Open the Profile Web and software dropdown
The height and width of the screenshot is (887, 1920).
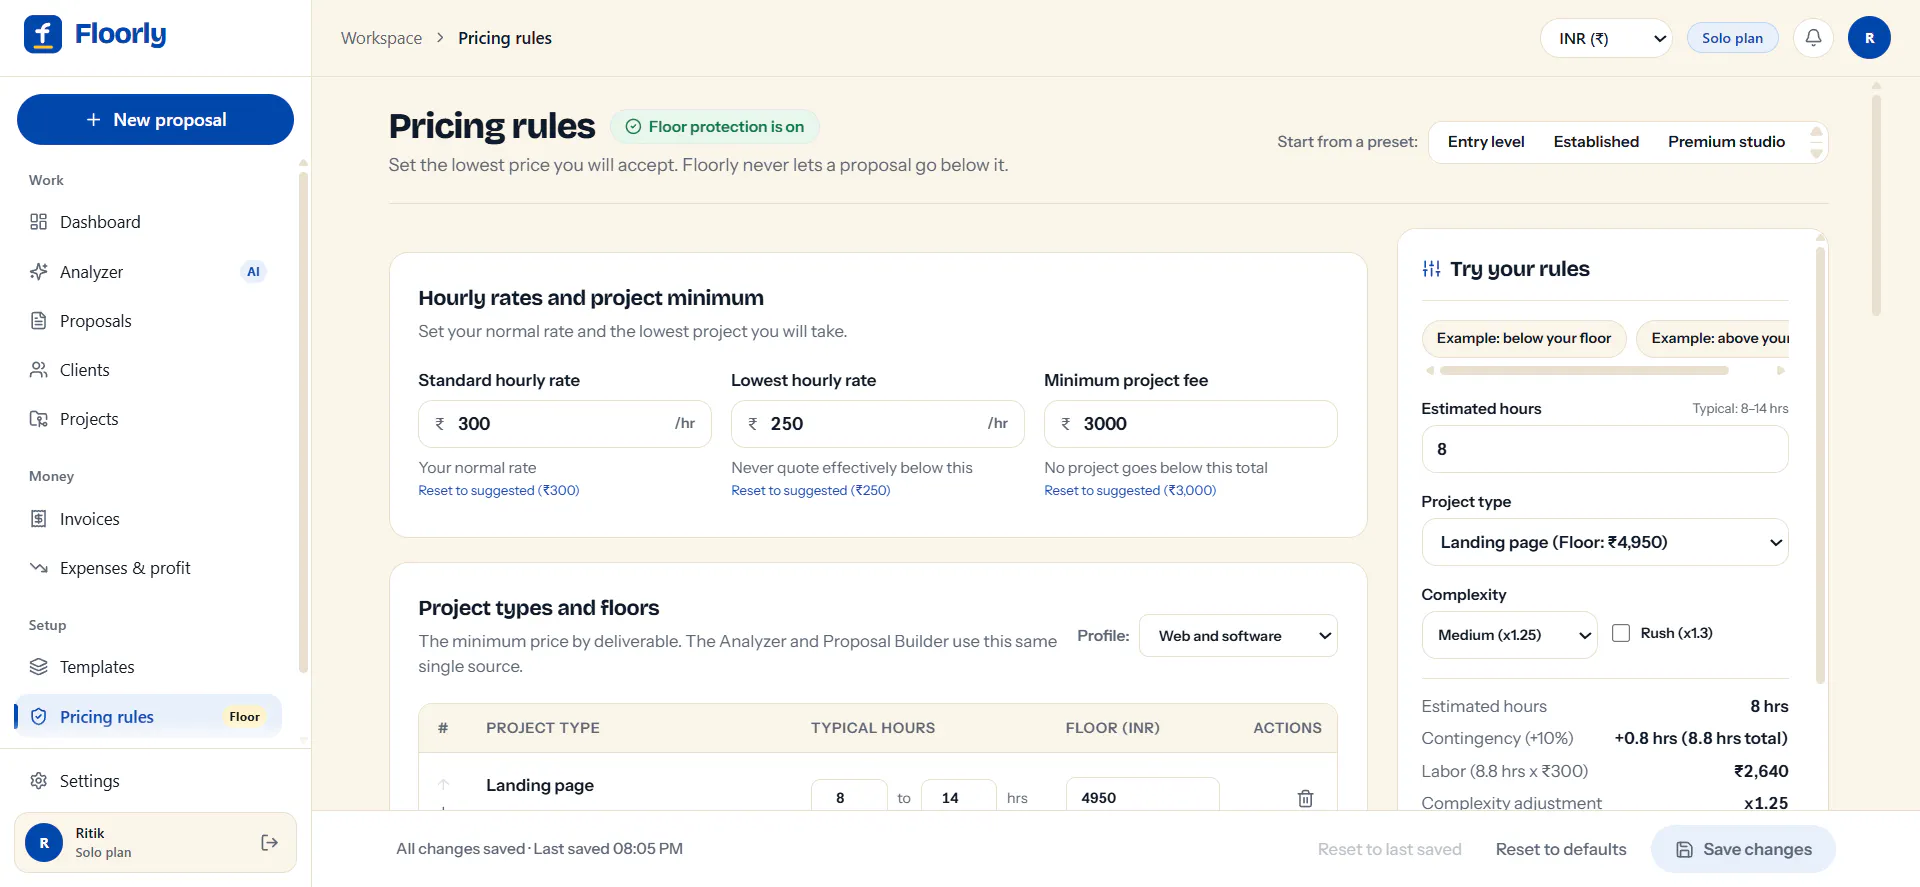click(1238, 636)
